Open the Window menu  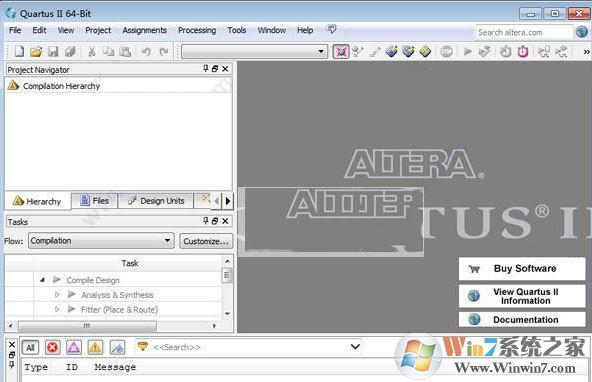271,30
